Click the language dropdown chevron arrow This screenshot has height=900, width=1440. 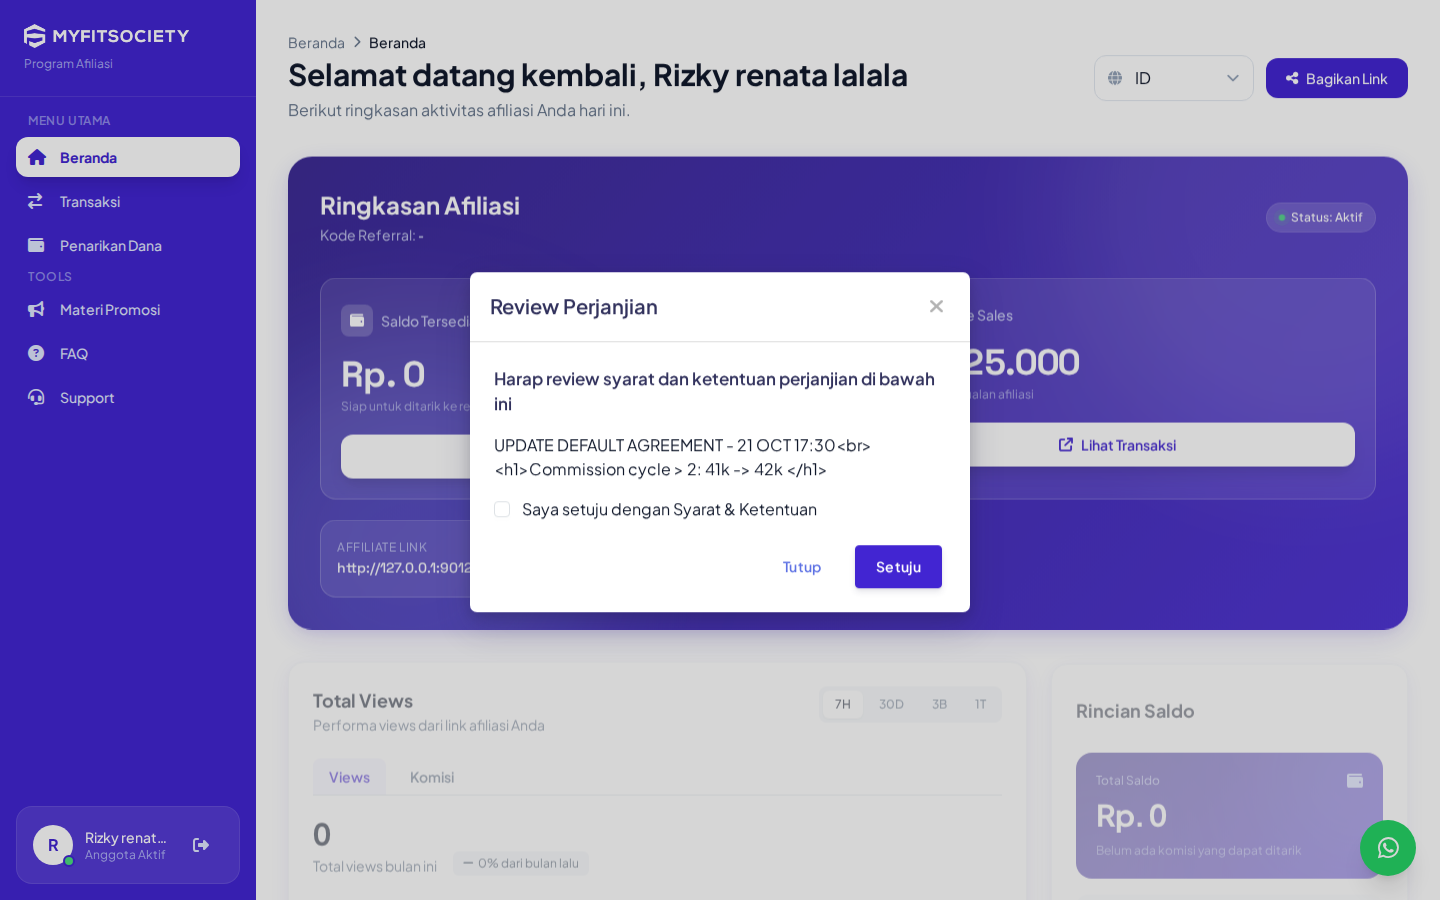[x=1232, y=78]
